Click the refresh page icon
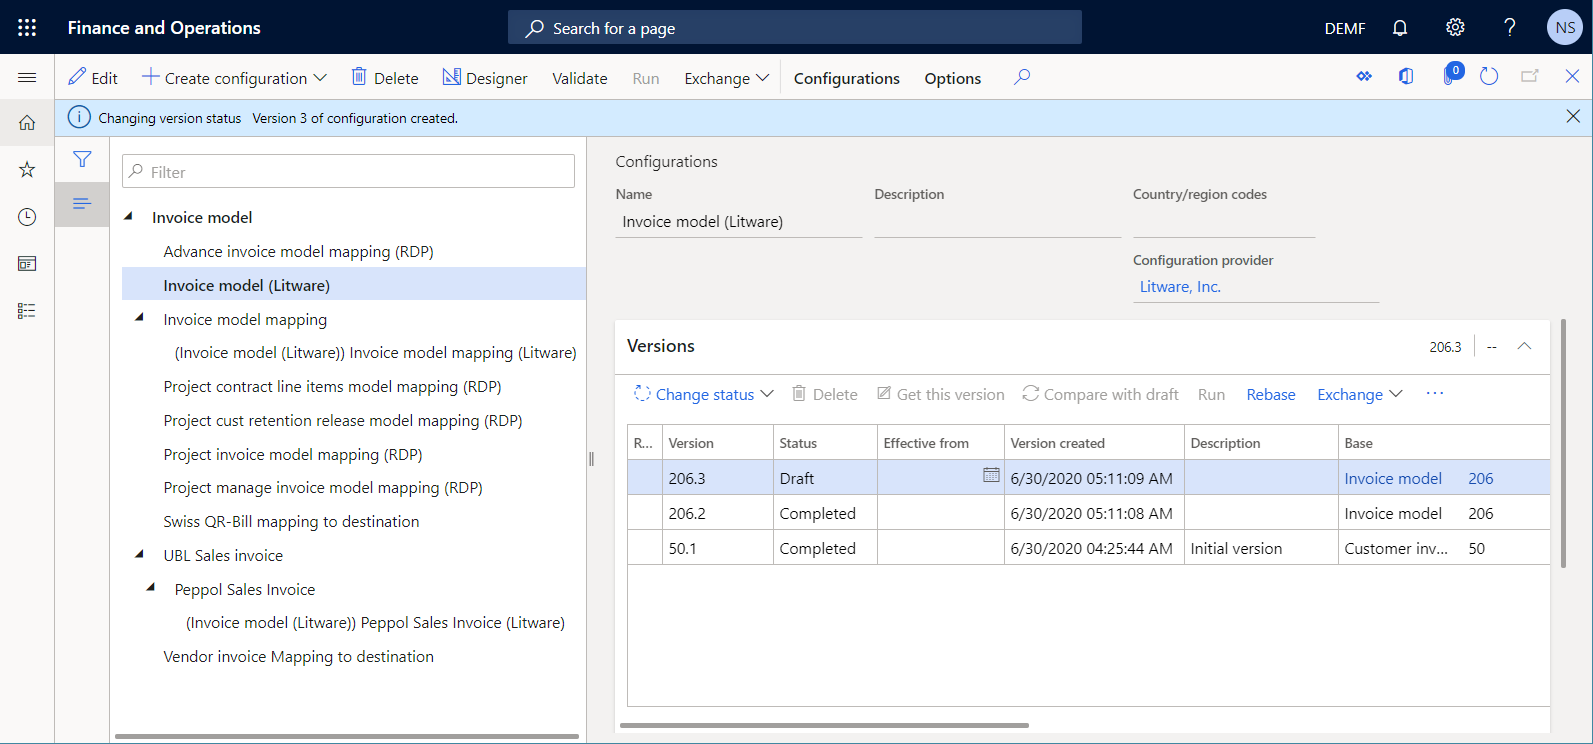This screenshot has width=1593, height=744. 1489,77
